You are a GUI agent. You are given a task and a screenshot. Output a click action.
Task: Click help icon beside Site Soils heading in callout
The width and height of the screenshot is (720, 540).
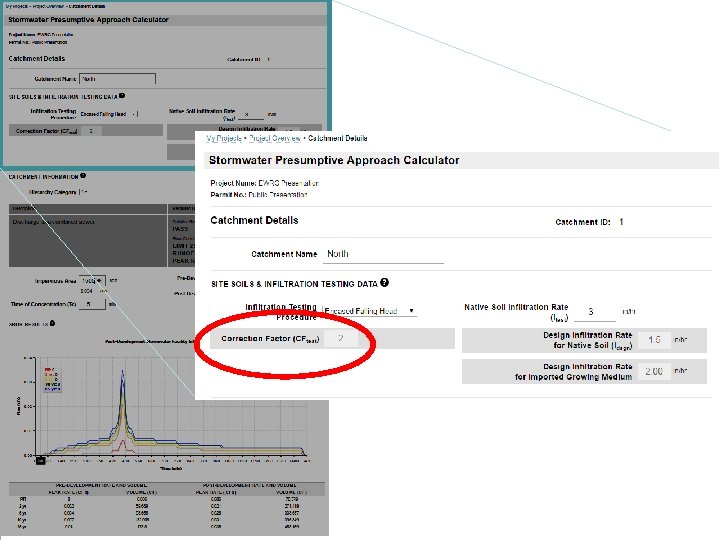pyautogui.click(x=384, y=283)
